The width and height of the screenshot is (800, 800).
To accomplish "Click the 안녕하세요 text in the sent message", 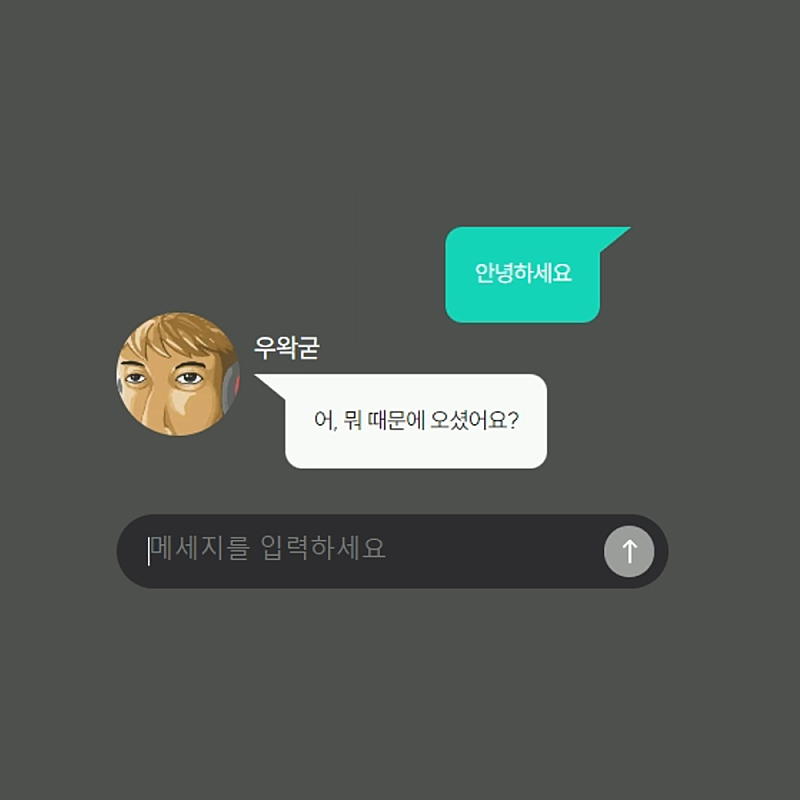I will pos(523,273).
